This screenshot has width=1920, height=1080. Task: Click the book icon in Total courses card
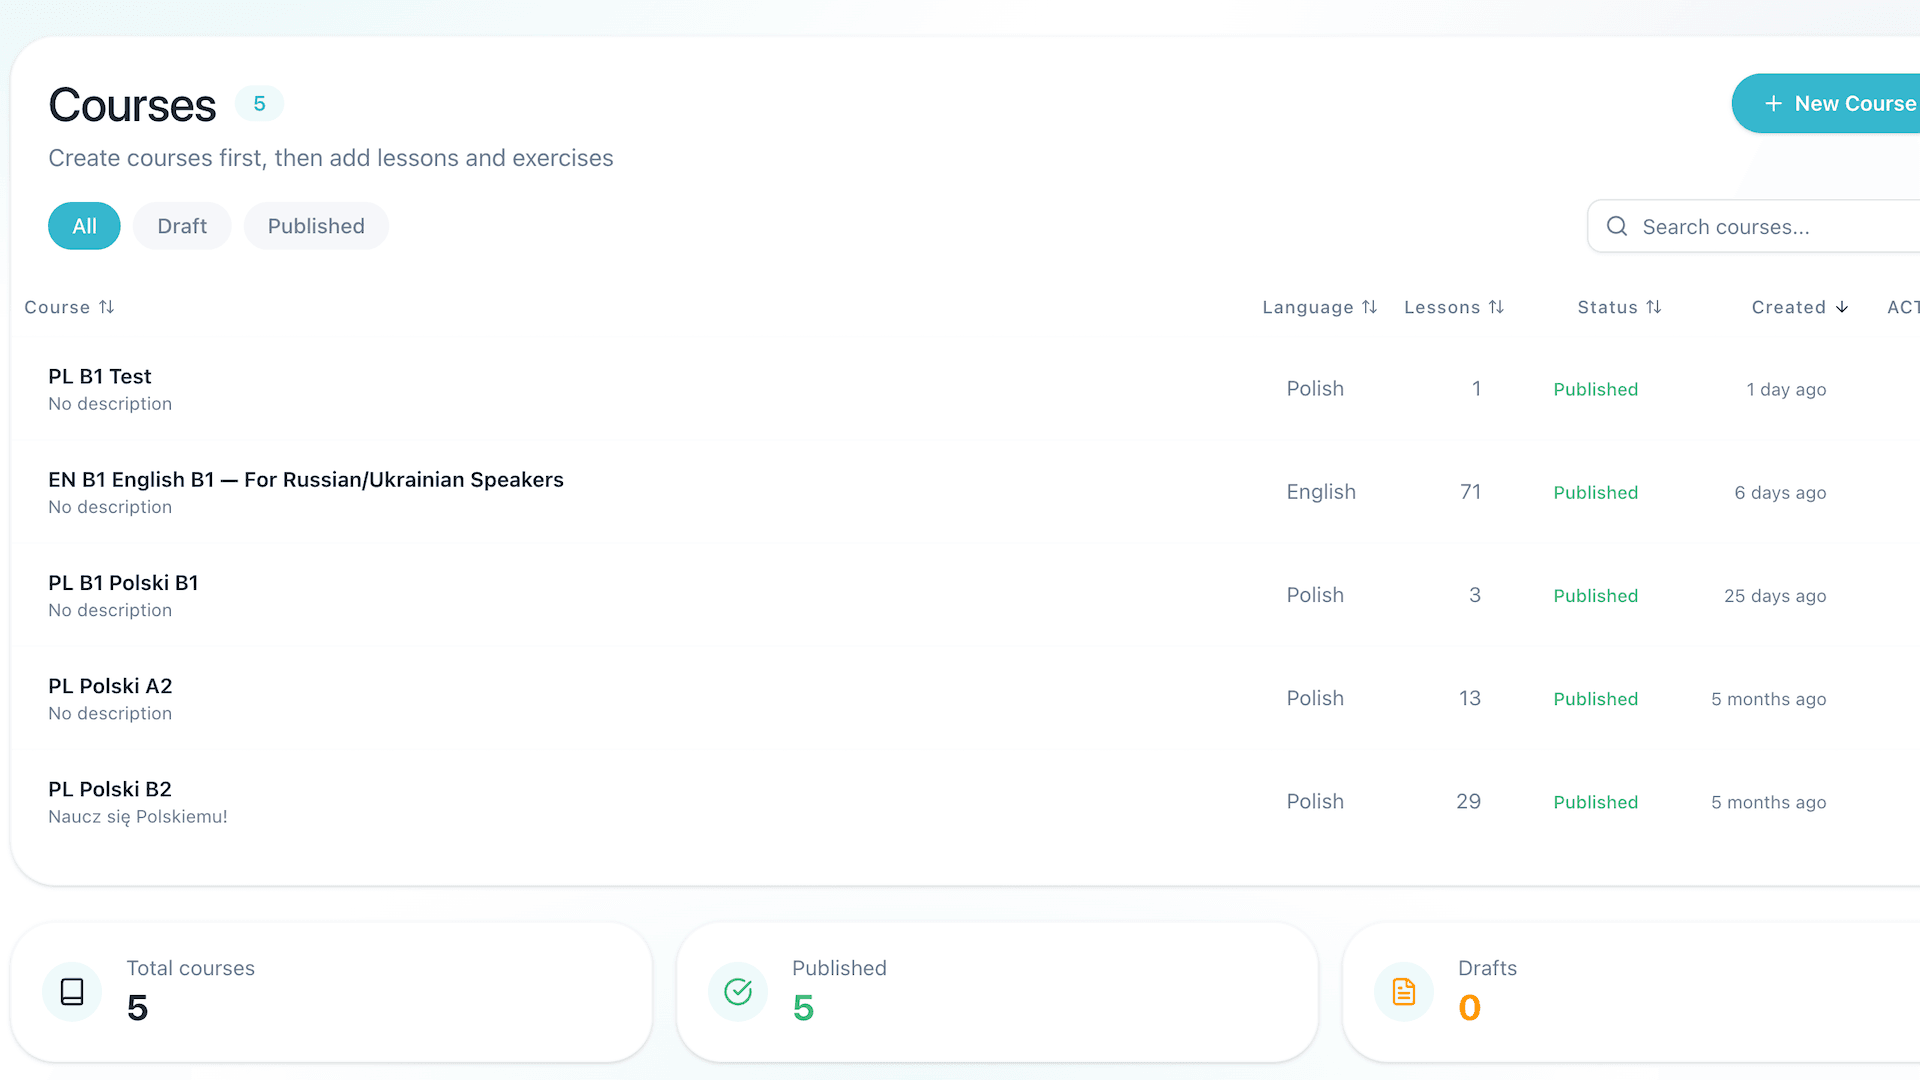[71, 991]
